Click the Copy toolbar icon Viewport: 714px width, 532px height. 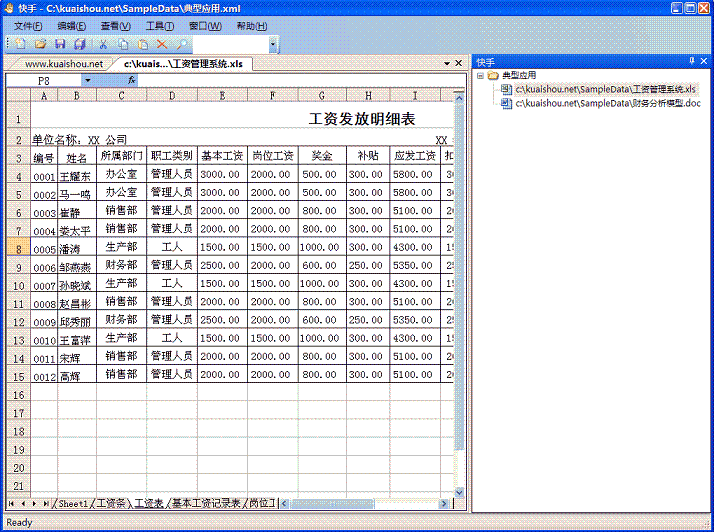point(122,44)
